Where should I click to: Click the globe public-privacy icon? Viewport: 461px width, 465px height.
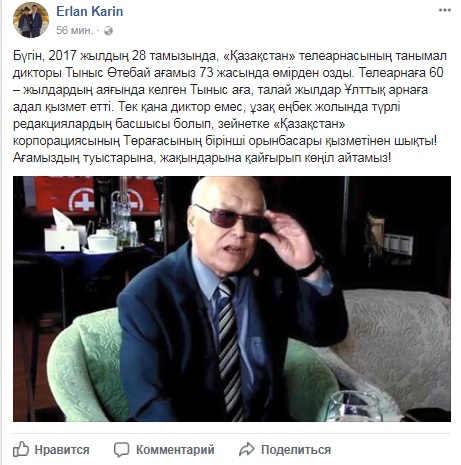(x=108, y=31)
